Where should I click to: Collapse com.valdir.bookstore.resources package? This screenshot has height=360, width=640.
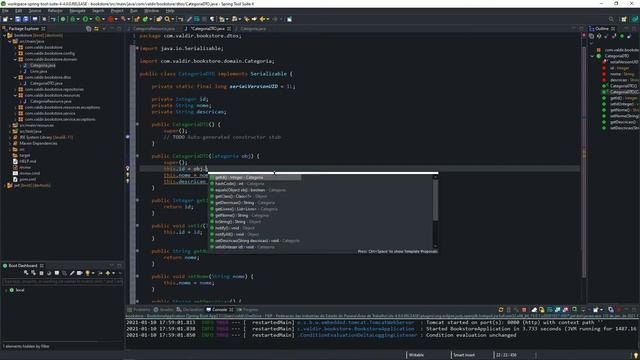pos(15,95)
